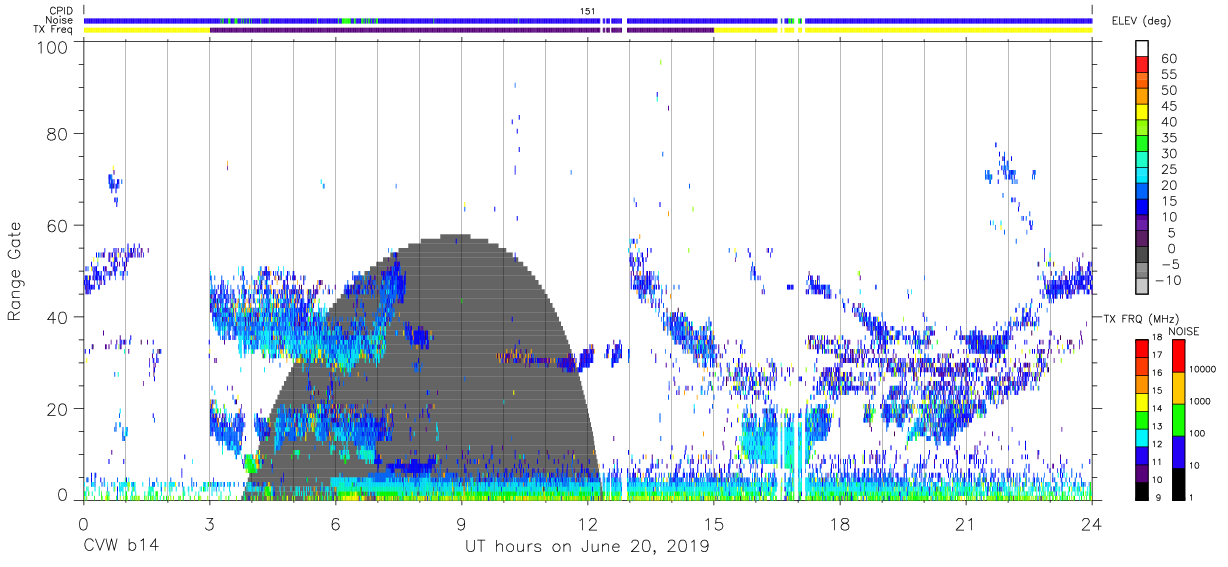Click the ELEV colorbar label '35'
The height and width of the screenshot is (567, 1228).
tap(1168, 138)
